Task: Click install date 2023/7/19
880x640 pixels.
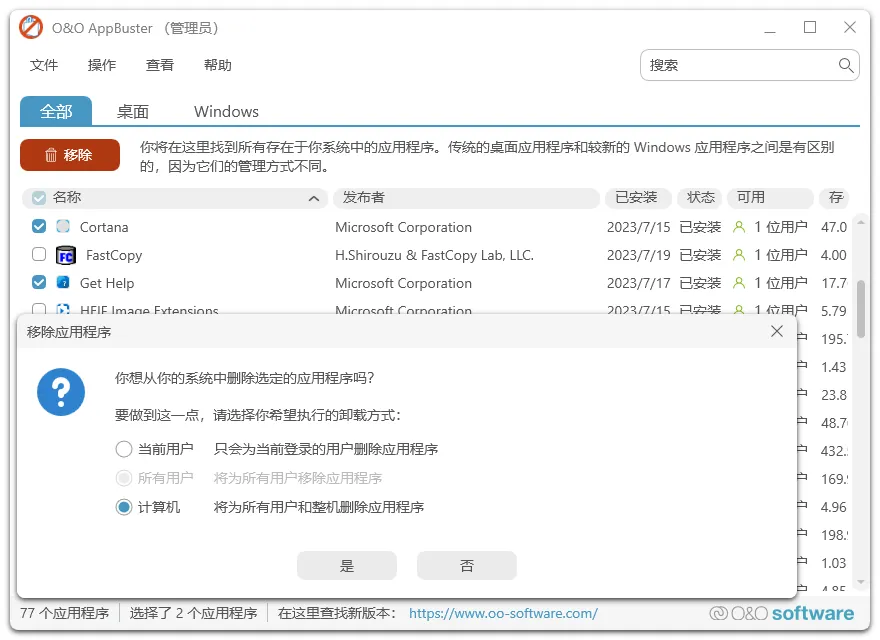Action: pos(639,255)
